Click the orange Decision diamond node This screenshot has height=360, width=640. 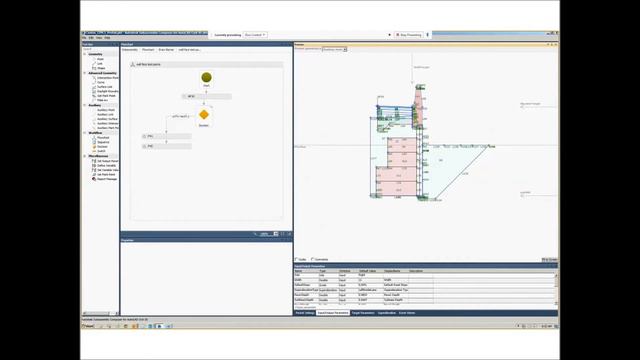[x=204, y=115]
